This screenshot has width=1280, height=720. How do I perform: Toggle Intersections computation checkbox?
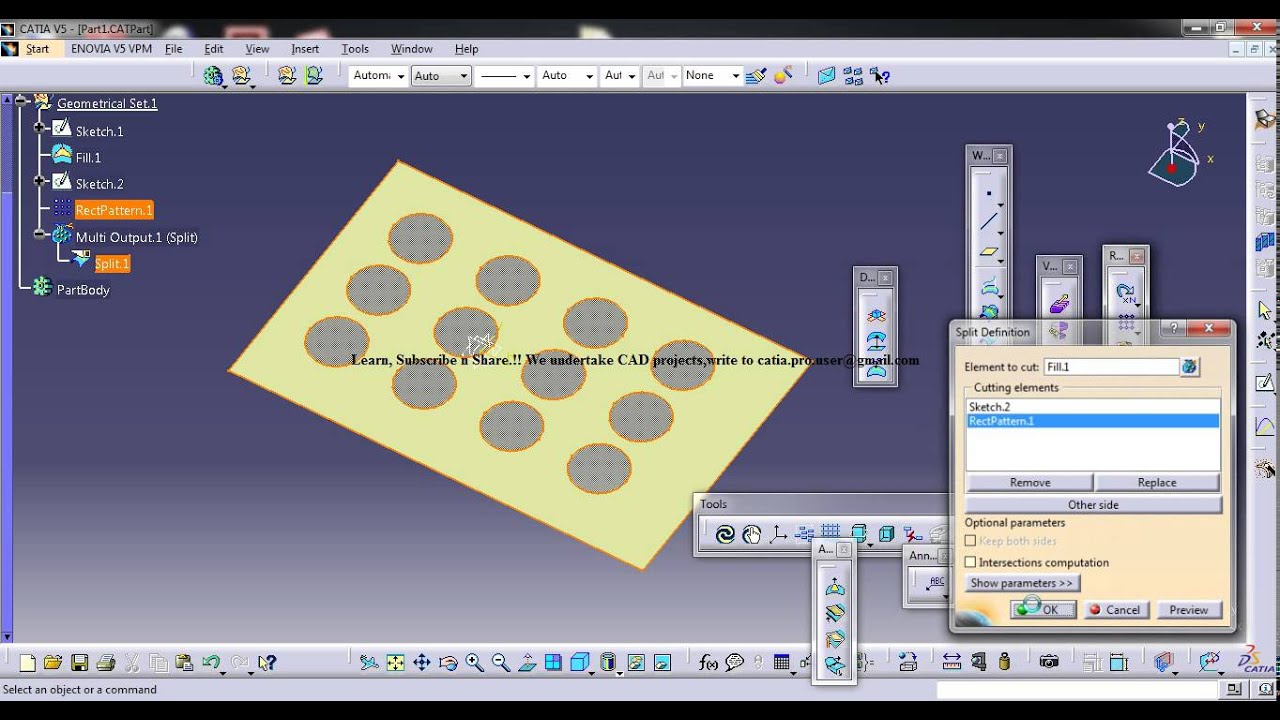click(x=970, y=562)
